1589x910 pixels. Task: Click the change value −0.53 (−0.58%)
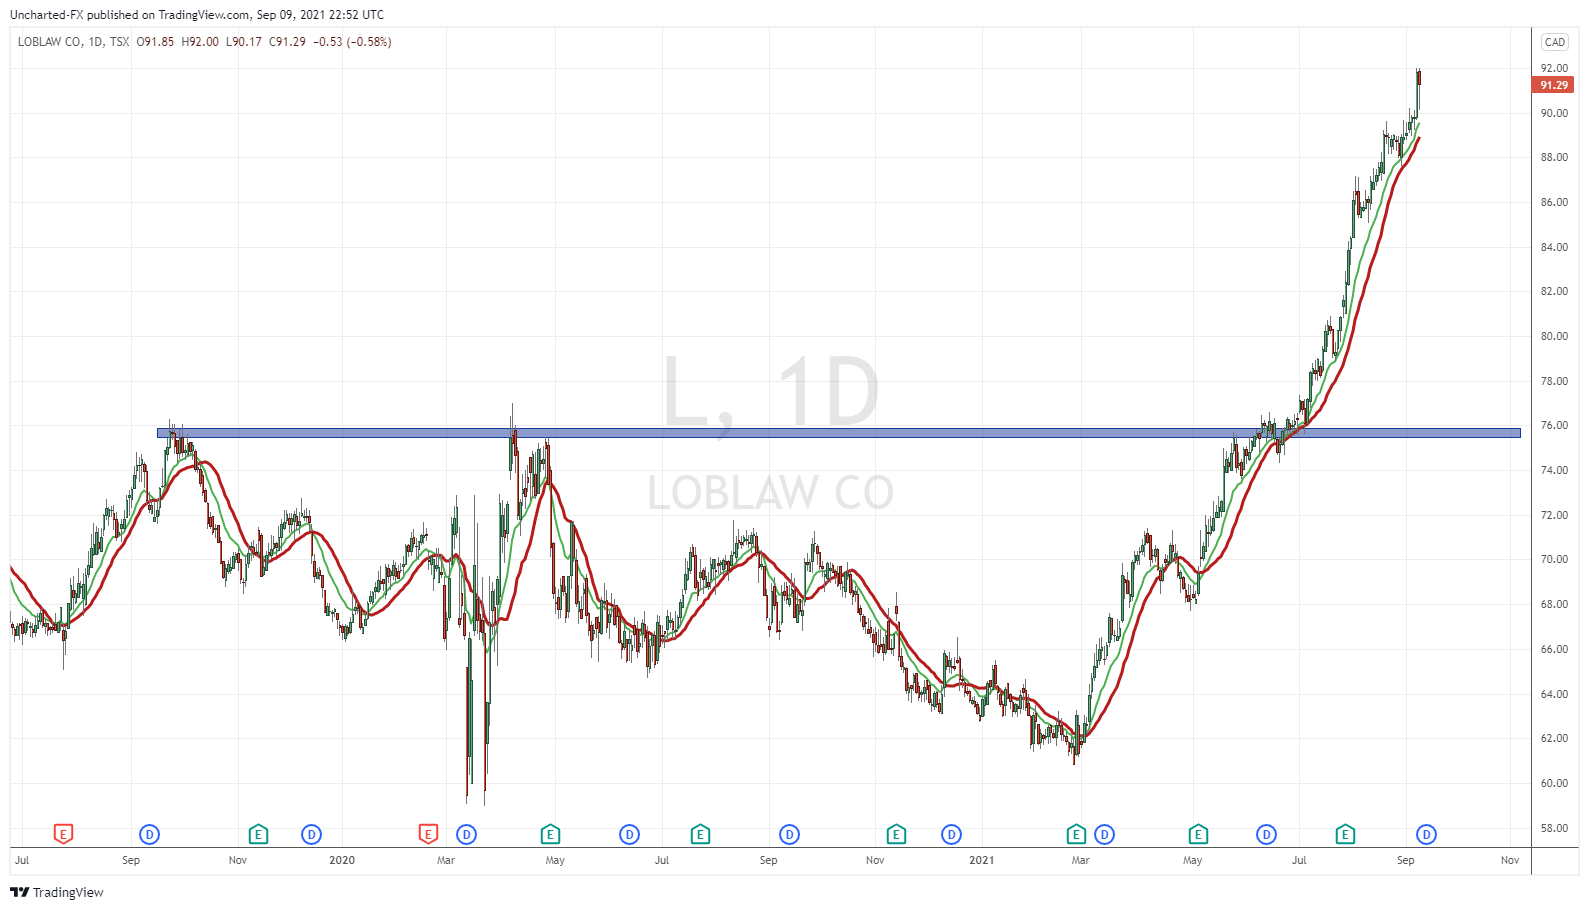click(352, 42)
